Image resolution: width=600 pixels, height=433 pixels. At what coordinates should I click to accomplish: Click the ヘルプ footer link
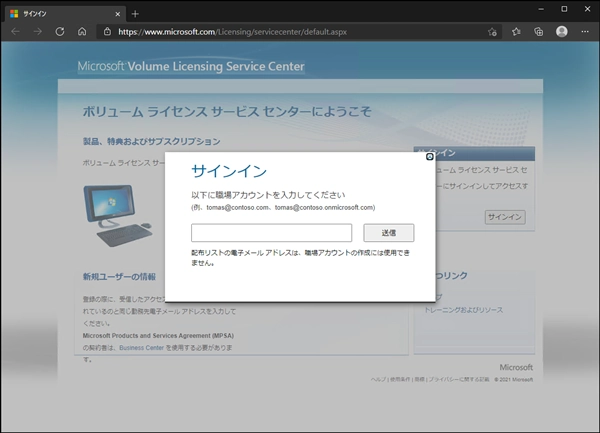[x=378, y=379]
